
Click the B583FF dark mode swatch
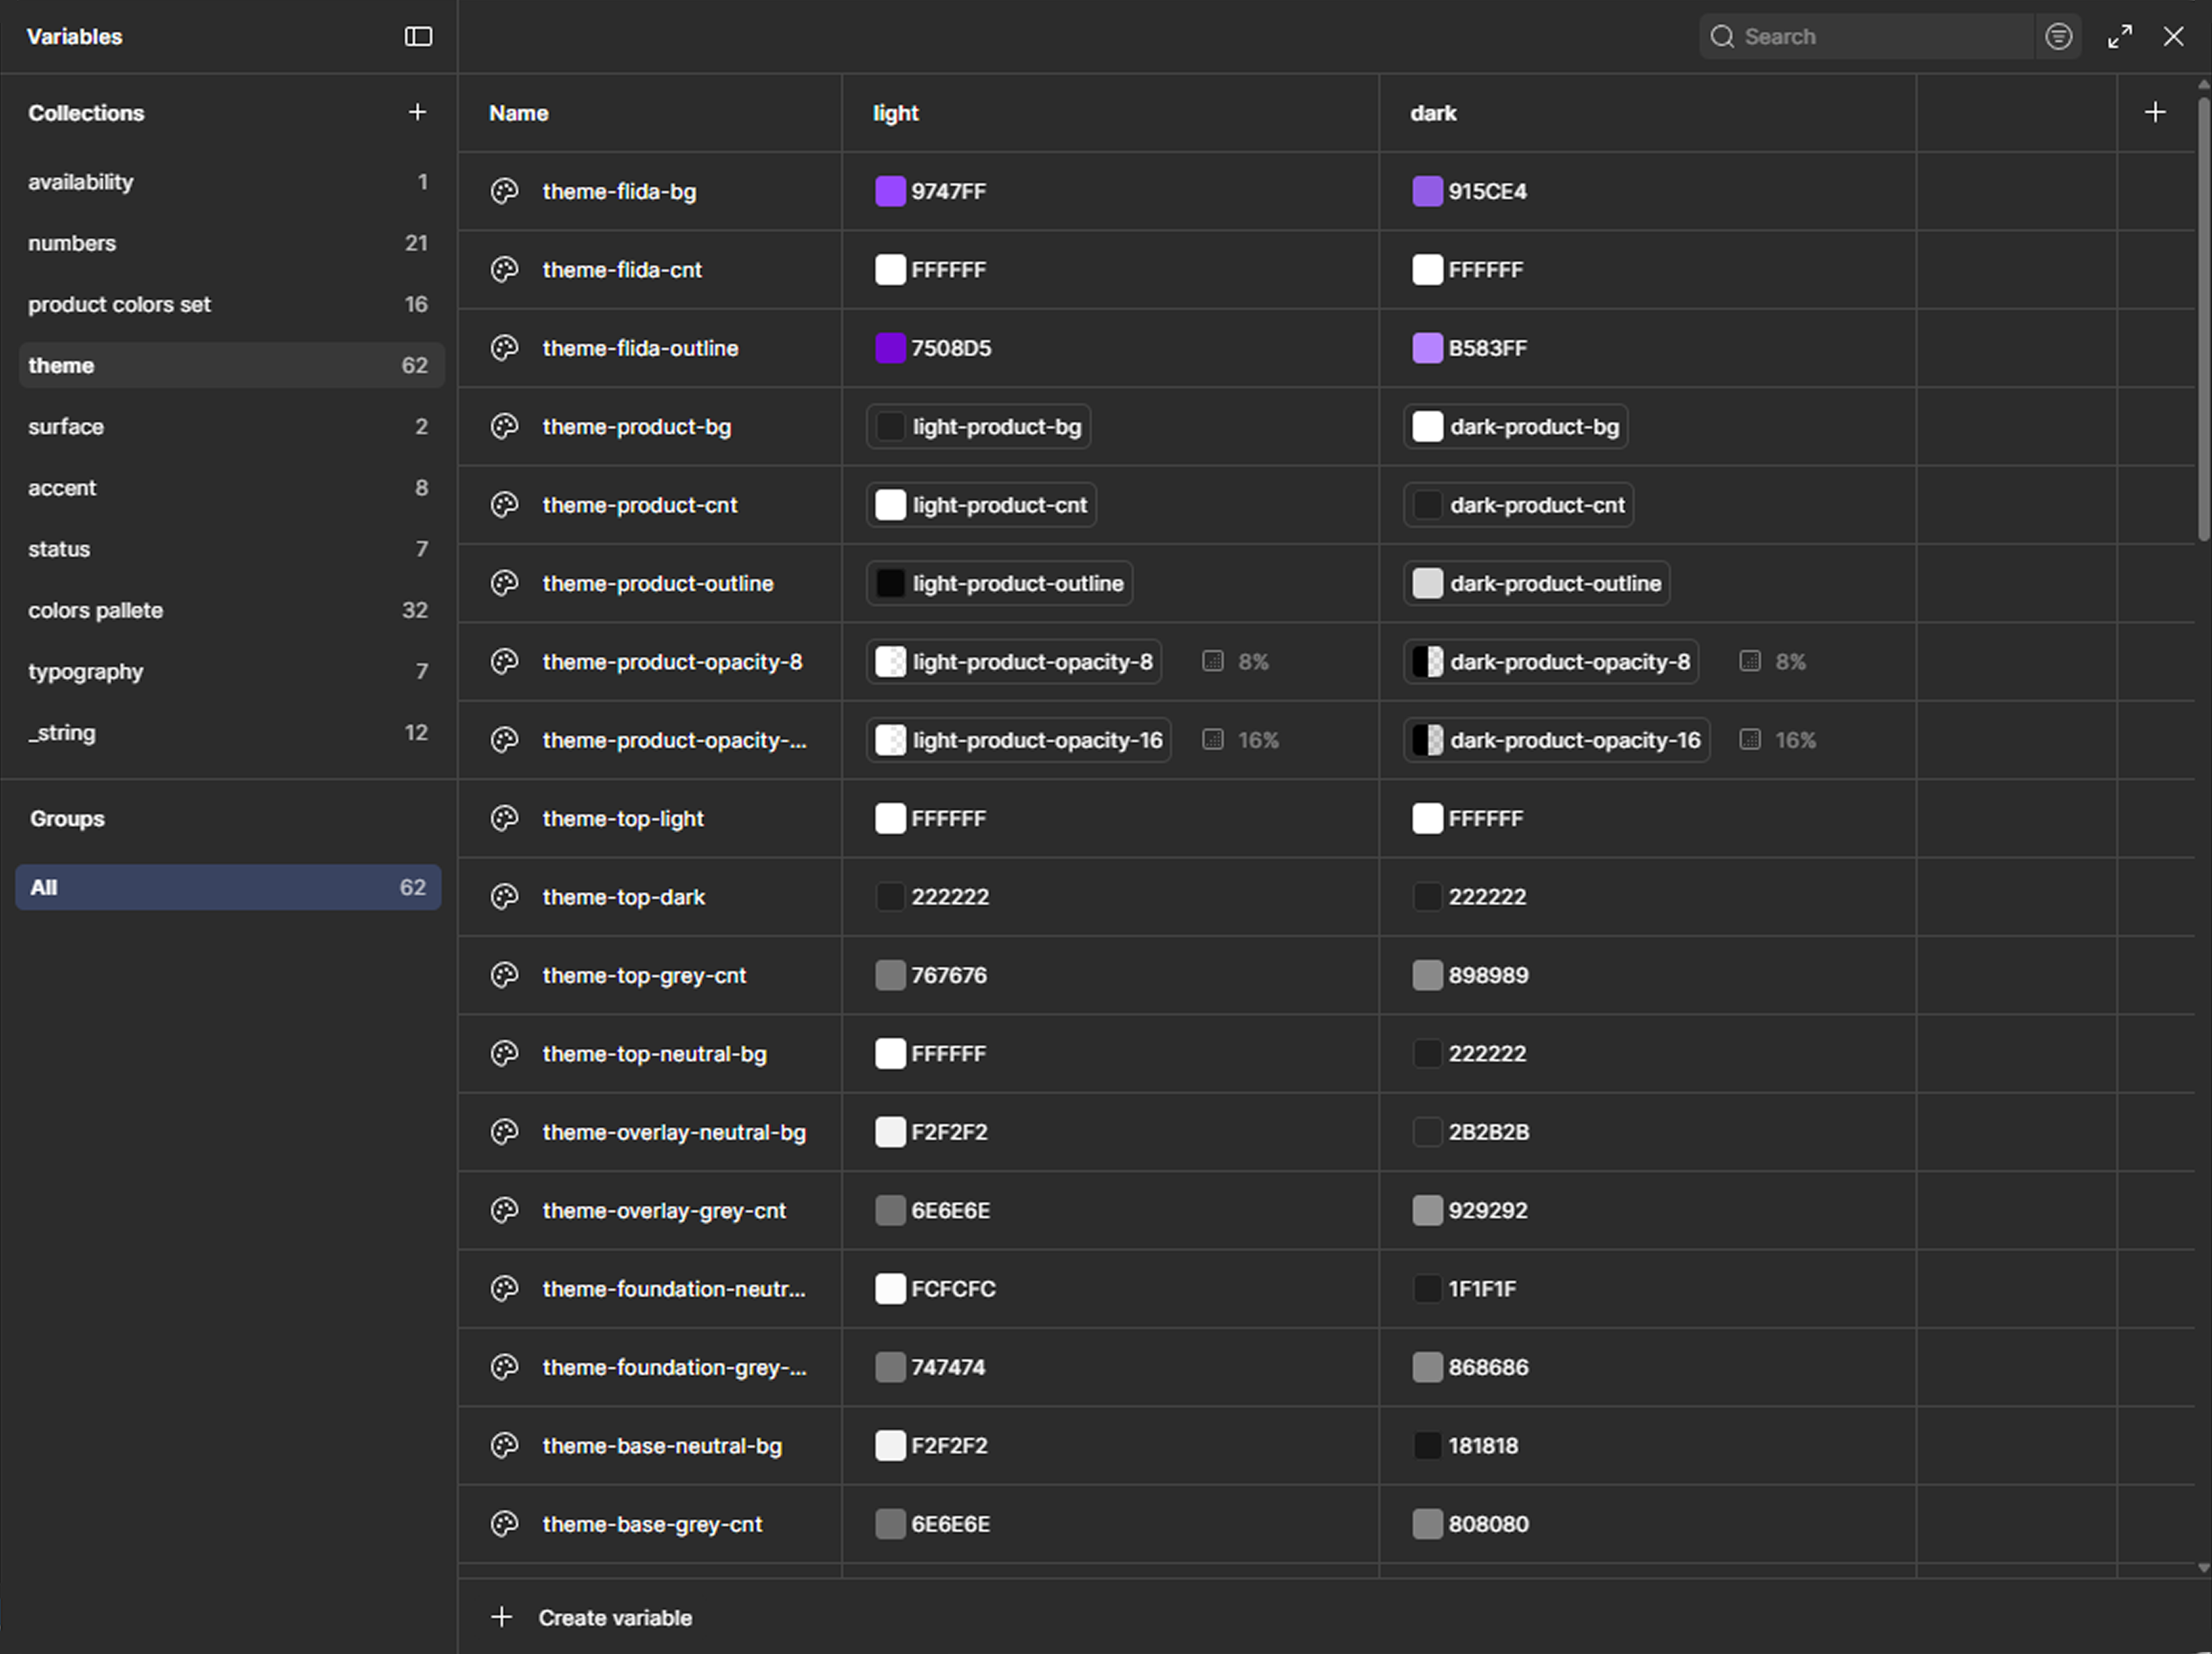(1427, 348)
